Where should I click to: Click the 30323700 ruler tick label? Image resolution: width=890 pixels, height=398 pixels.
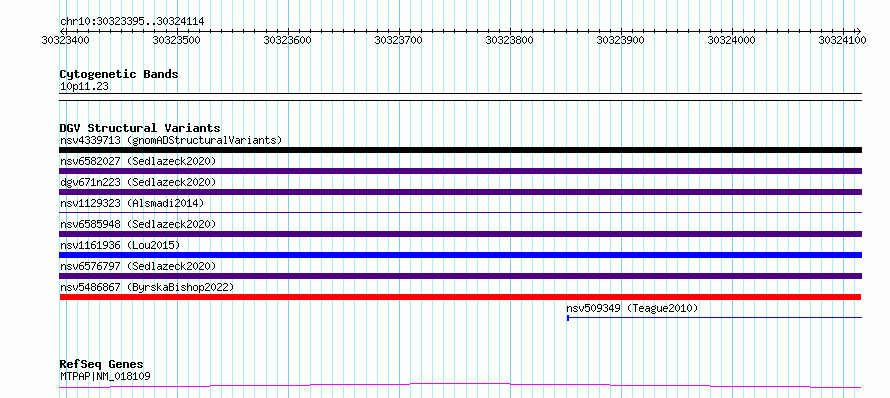pyautogui.click(x=399, y=40)
